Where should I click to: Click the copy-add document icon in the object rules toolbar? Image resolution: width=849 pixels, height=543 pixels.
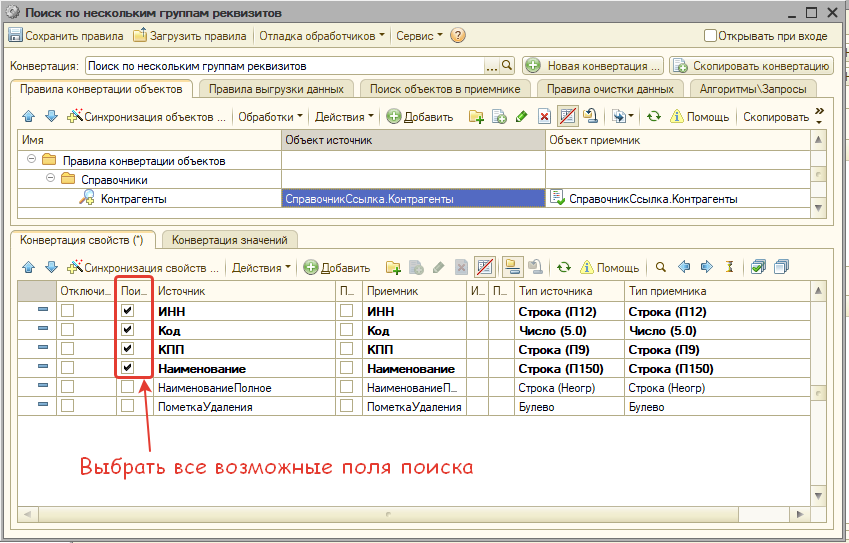(x=499, y=116)
